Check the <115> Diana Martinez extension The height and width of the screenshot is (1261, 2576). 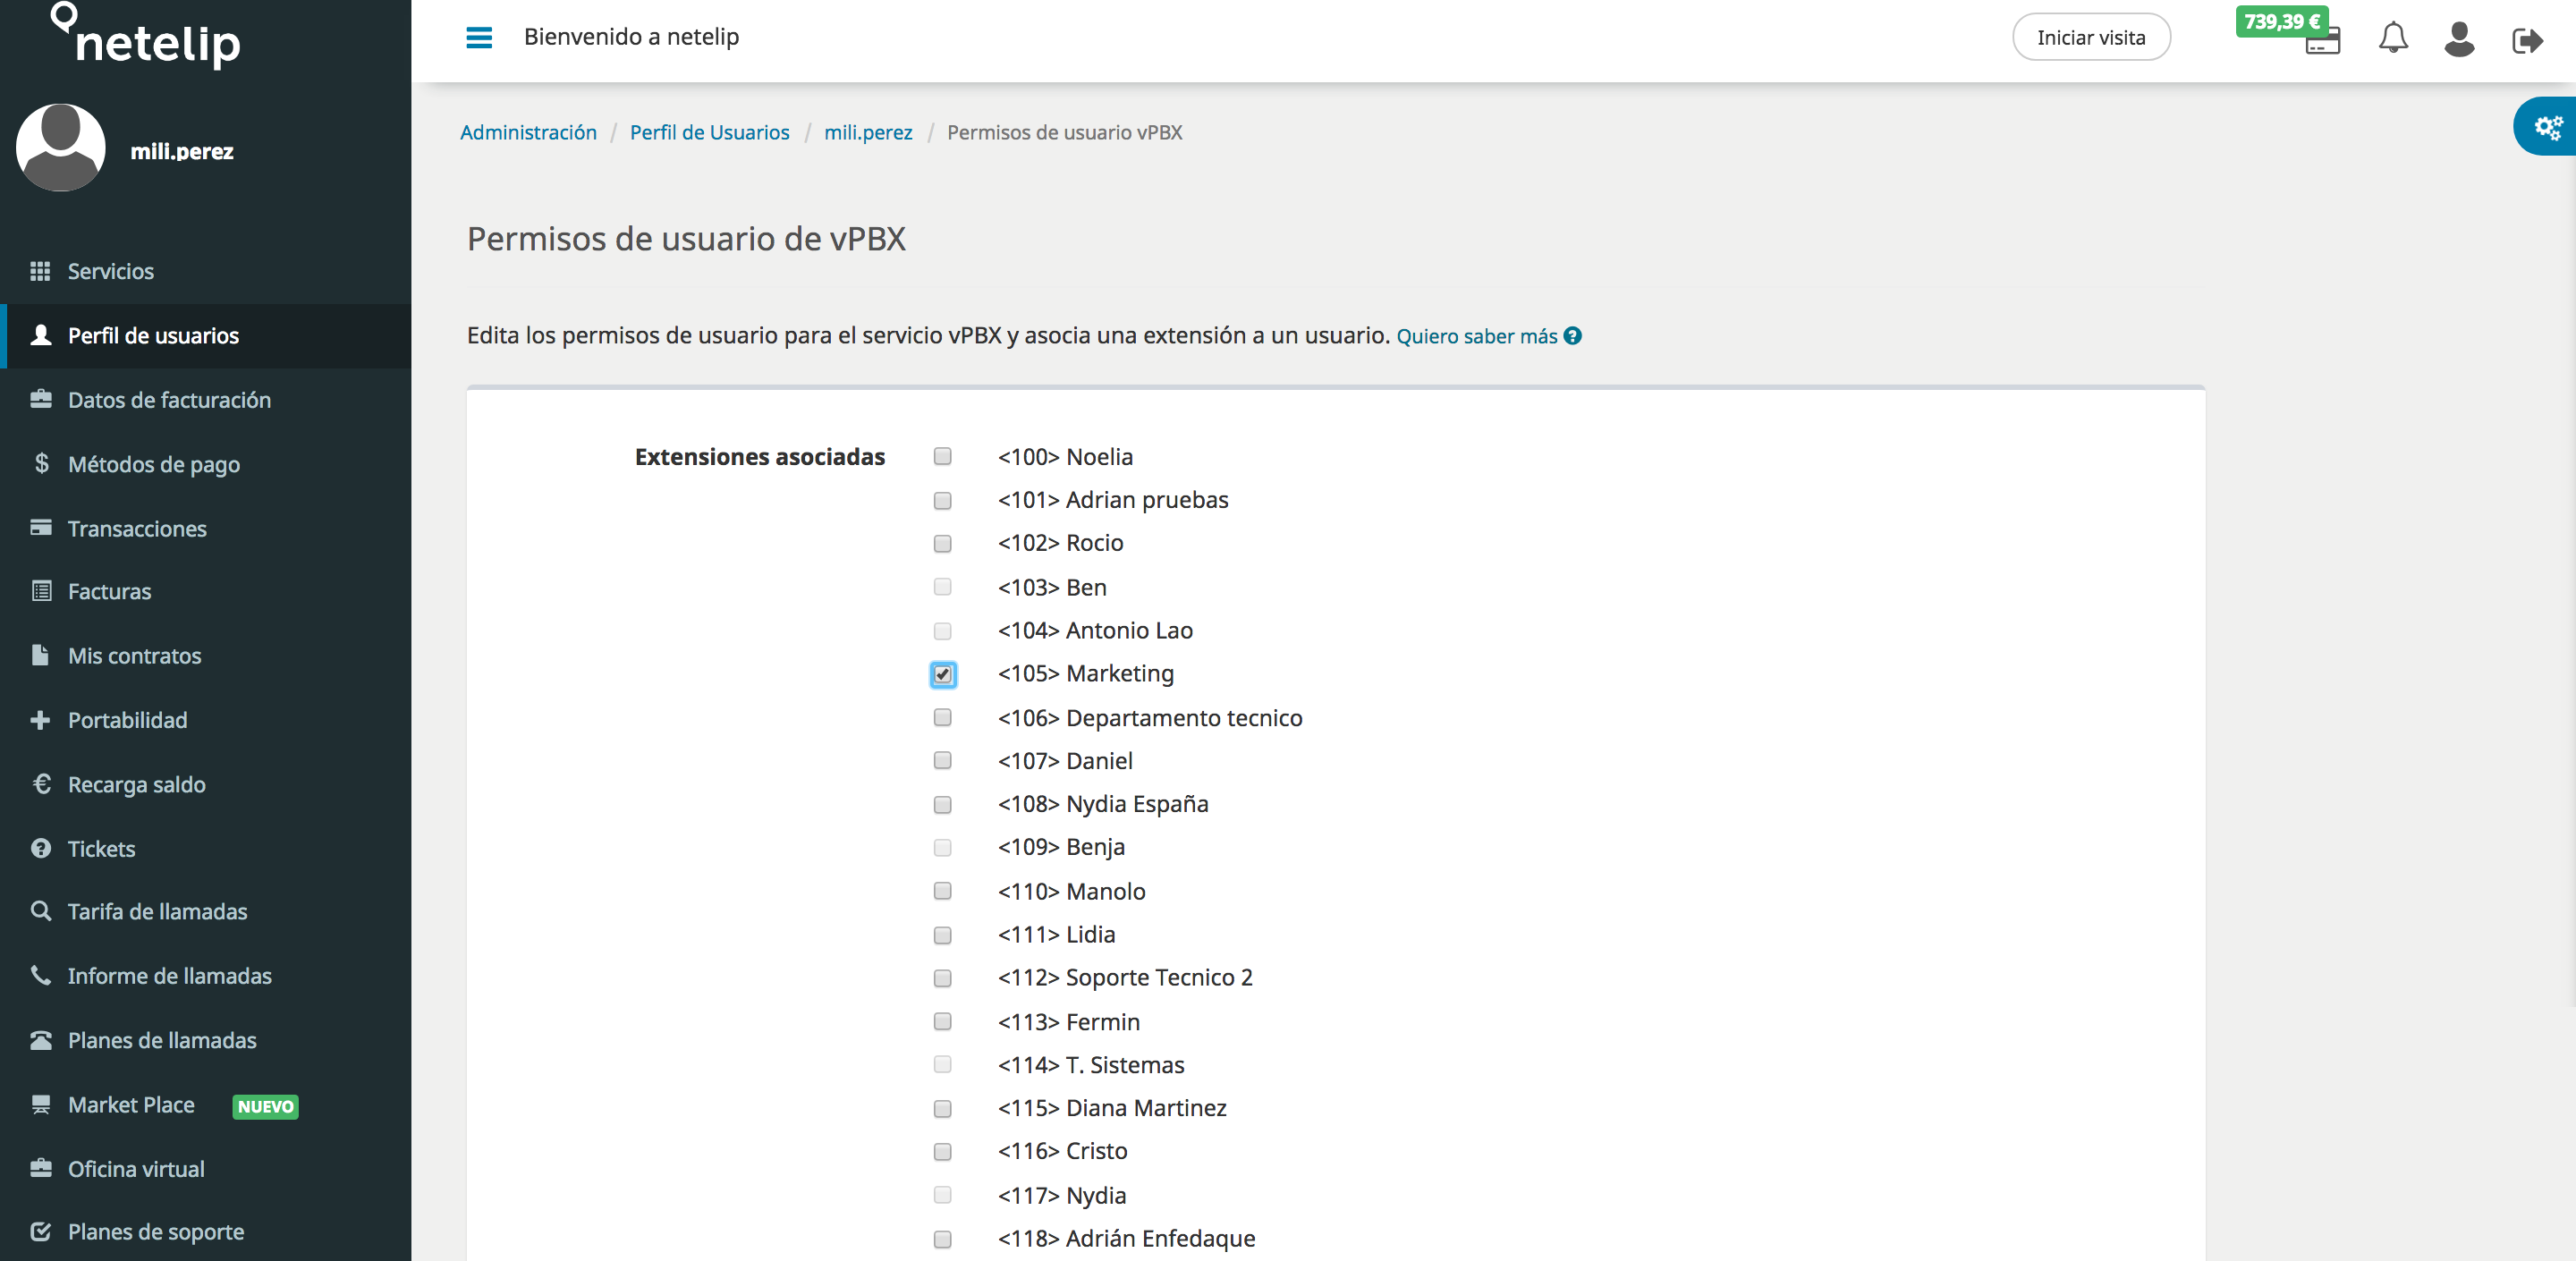(942, 1108)
